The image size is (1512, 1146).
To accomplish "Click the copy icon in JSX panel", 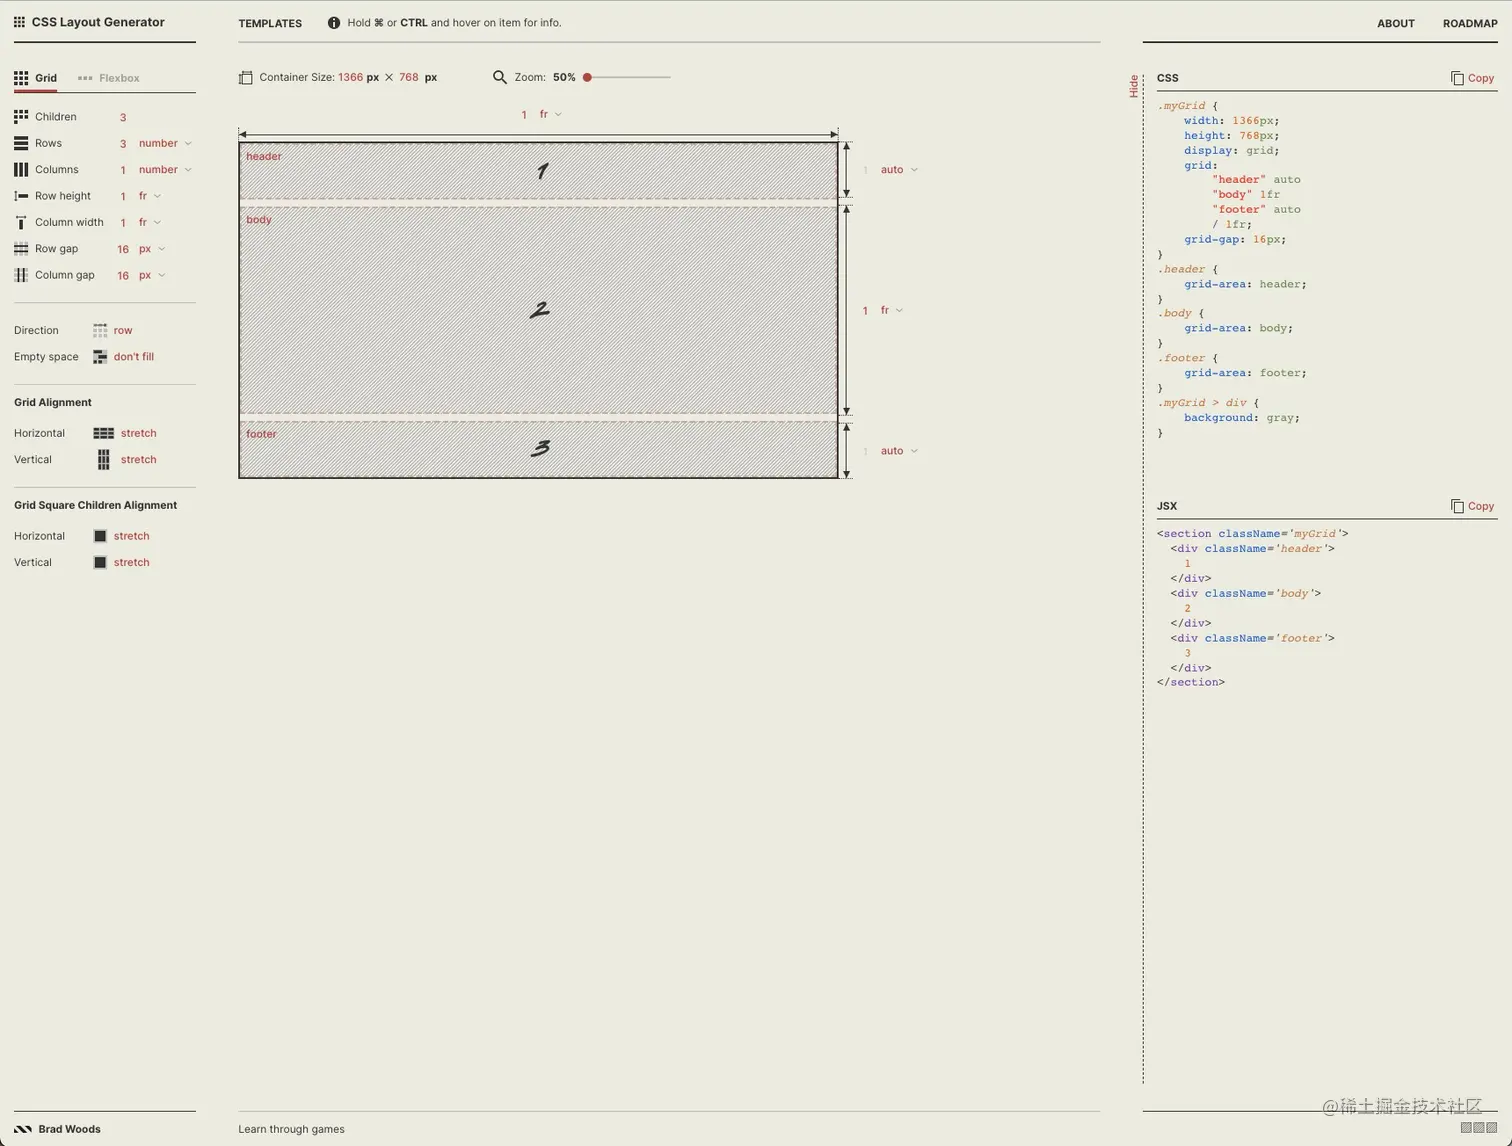I will [1457, 506].
